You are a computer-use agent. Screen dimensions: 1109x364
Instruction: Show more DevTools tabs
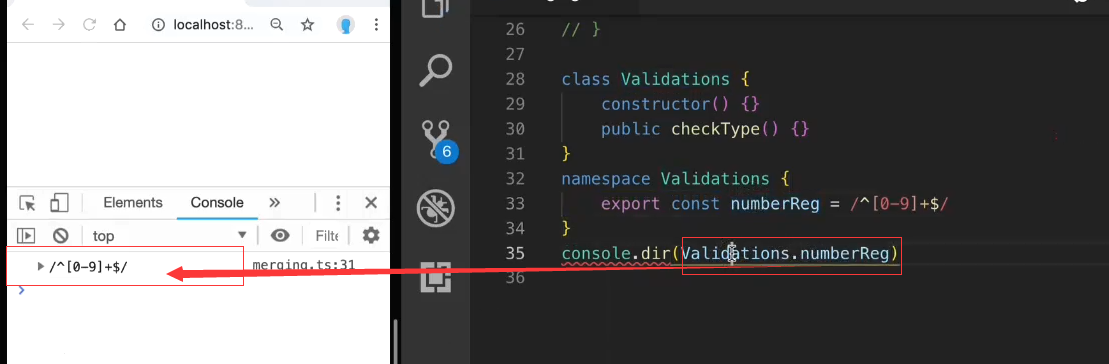(275, 203)
